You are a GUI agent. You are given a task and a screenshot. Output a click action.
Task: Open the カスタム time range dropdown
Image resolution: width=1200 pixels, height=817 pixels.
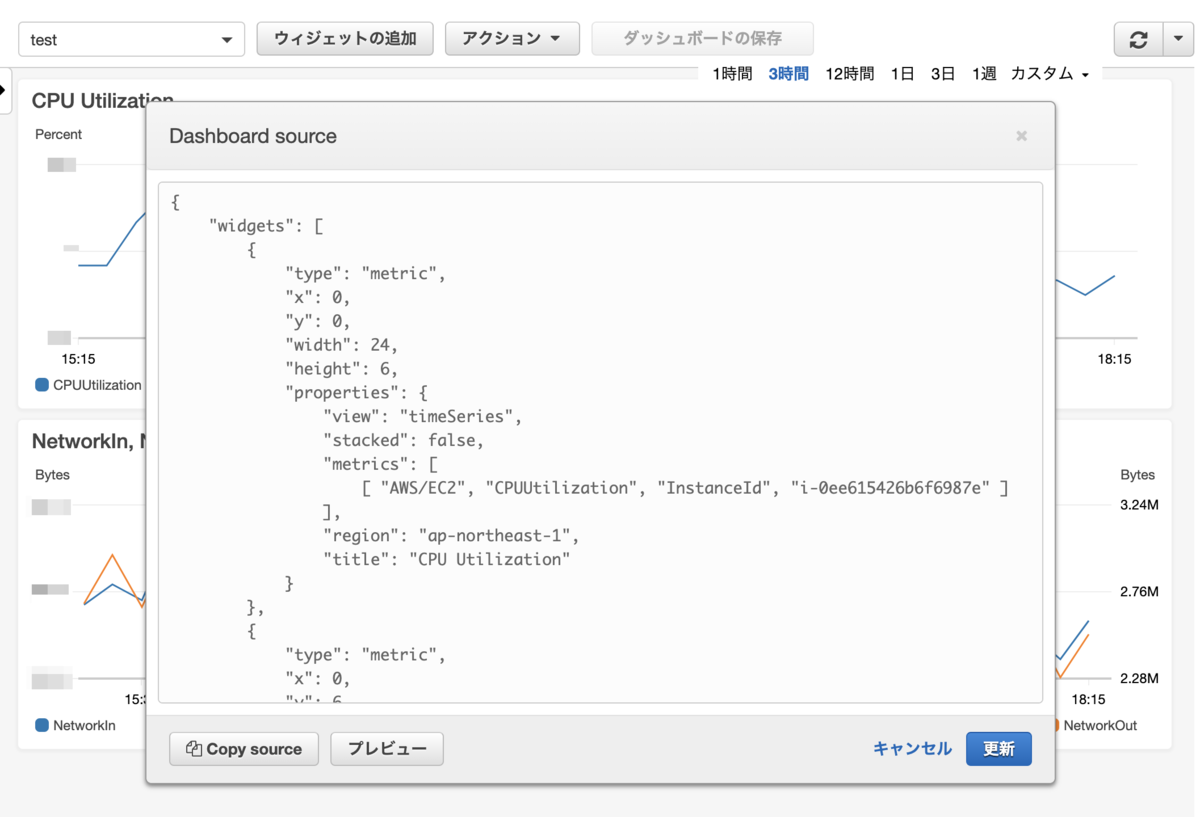click(1050, 74)
